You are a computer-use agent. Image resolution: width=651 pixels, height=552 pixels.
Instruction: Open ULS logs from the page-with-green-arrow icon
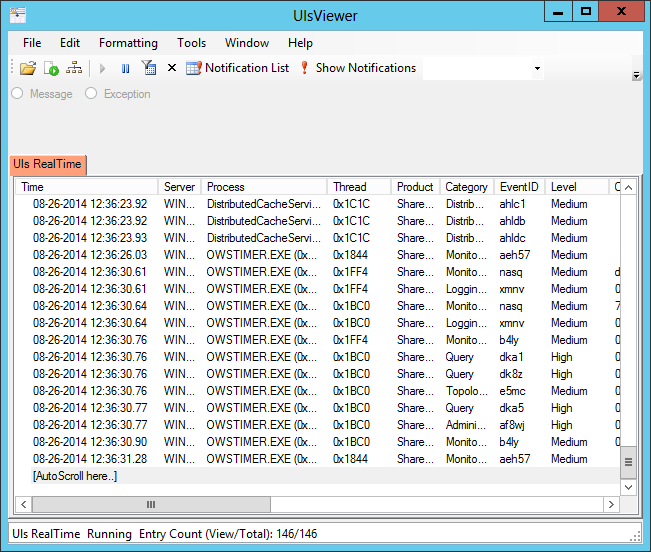(x=51, y=68)
